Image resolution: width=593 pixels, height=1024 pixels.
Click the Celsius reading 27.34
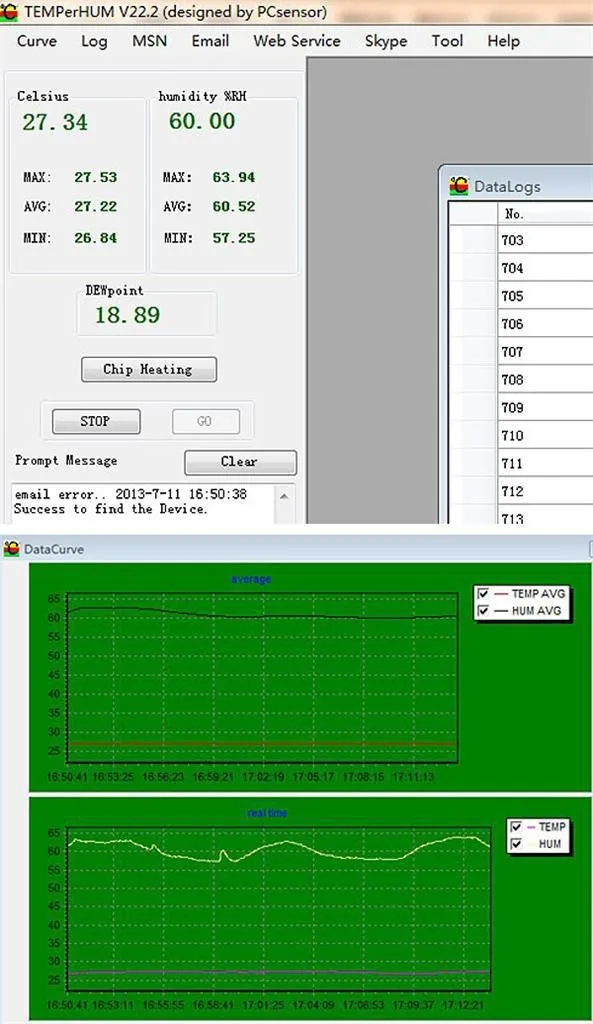(x=55, y=122)
